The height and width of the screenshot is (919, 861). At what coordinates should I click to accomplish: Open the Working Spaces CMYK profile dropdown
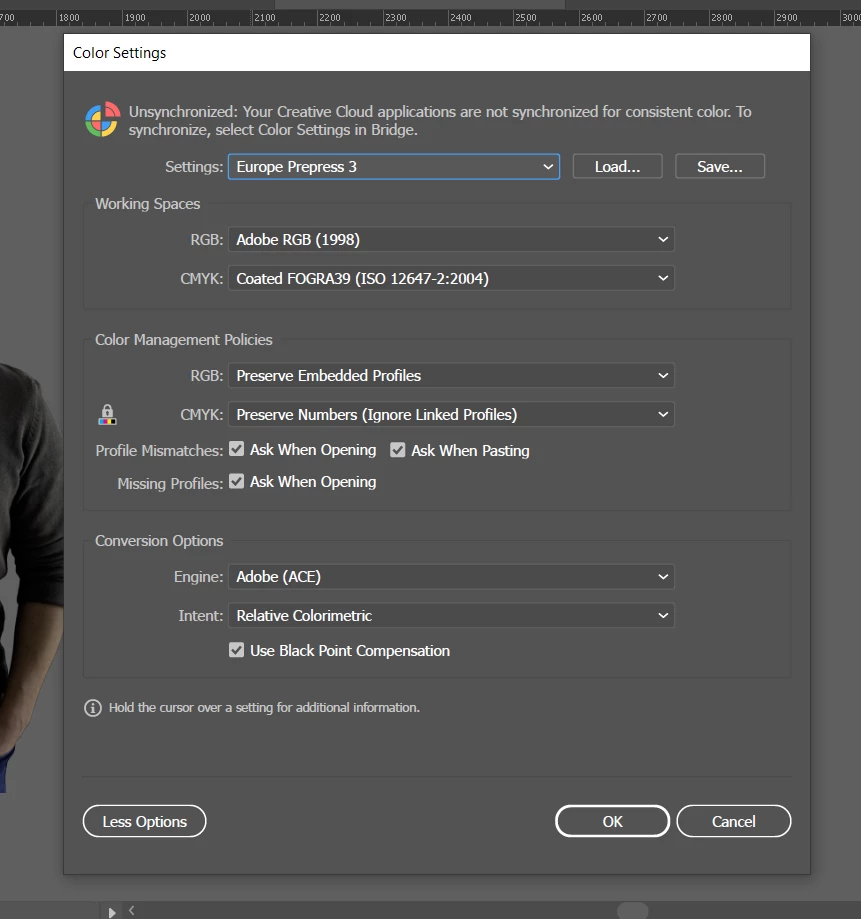tap(451, 278)
